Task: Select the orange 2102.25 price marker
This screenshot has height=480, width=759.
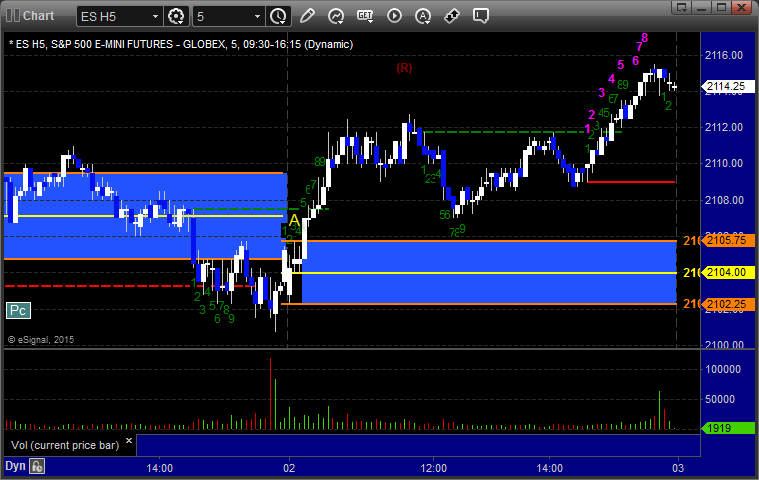Action: [x=728, y=304]
